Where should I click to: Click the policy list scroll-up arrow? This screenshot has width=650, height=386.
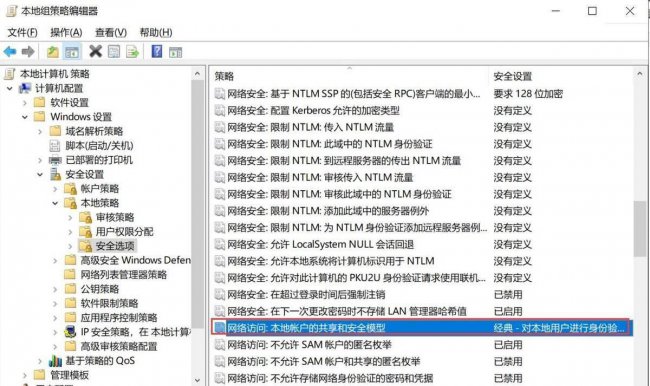[640, 75]
